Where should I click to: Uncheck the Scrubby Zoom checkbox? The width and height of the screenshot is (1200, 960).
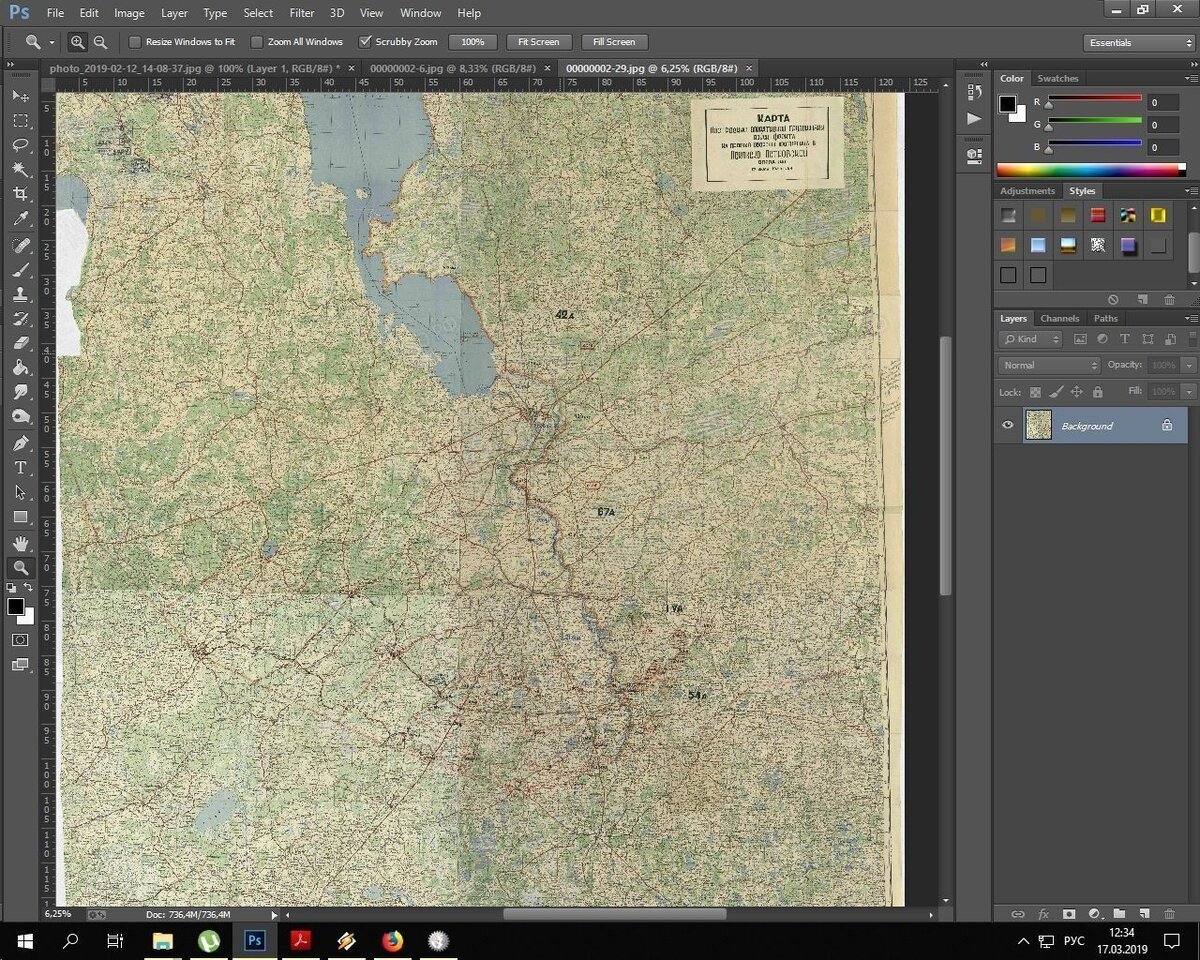[365, 42]
